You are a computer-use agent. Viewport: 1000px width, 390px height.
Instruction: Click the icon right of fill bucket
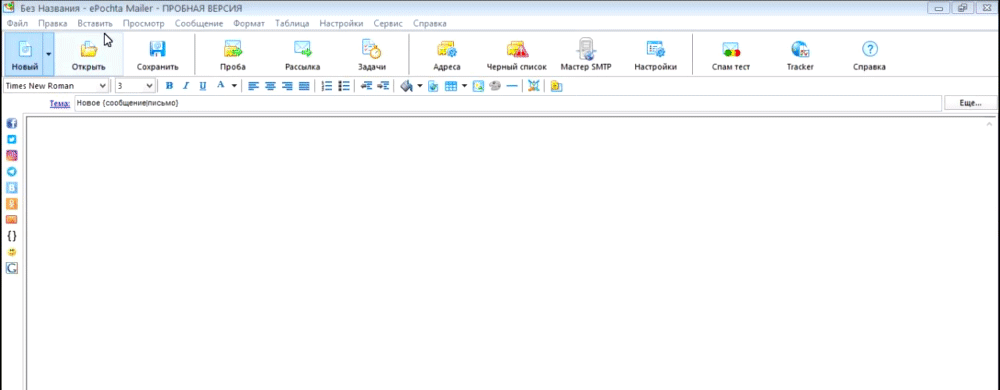click(433, 85)
